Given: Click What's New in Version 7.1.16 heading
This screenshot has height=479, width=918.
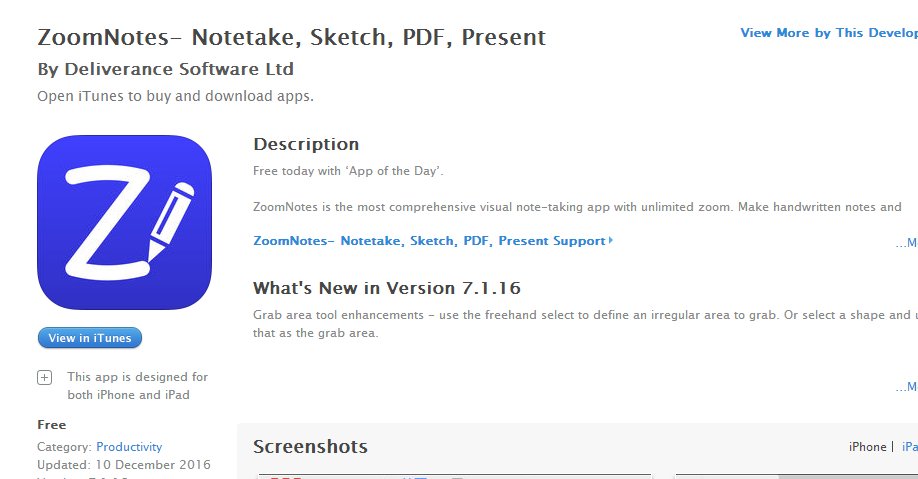Looking at the screenshot, I should pos(387,288).
